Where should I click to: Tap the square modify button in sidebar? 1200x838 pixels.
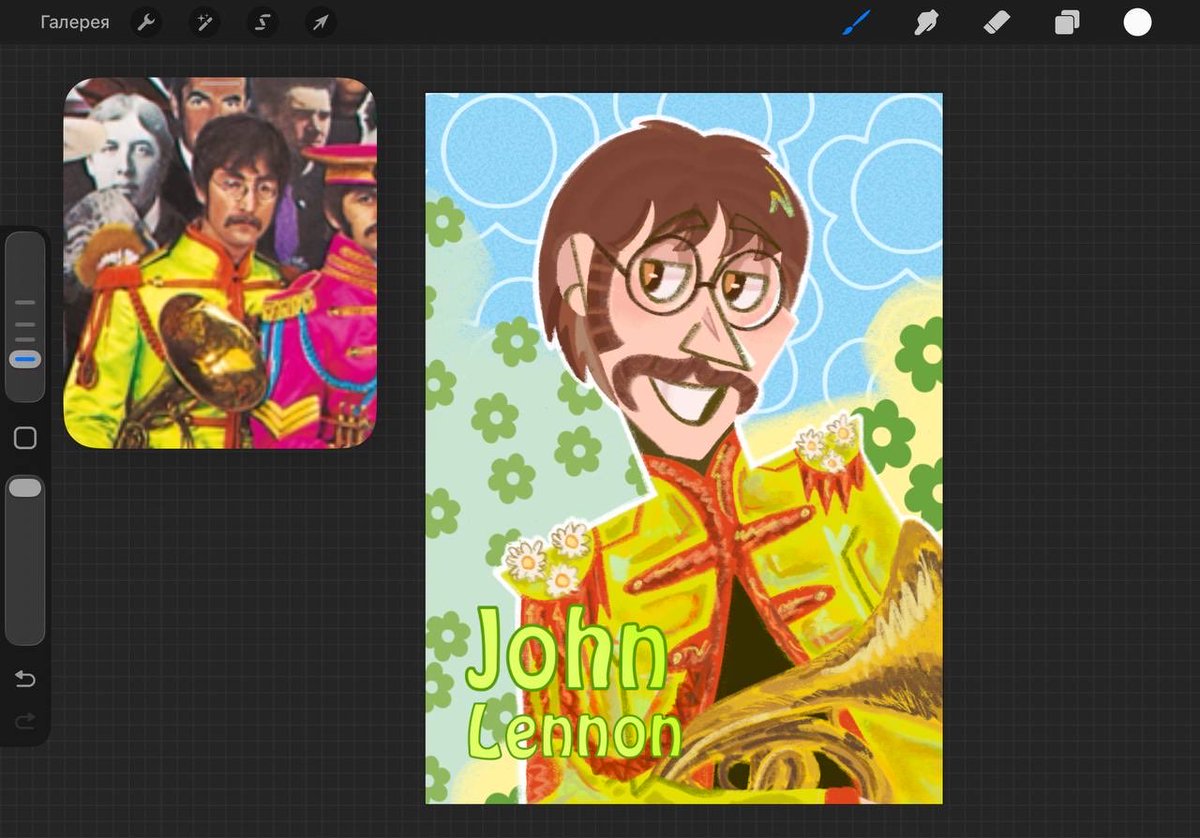point(25,438)
